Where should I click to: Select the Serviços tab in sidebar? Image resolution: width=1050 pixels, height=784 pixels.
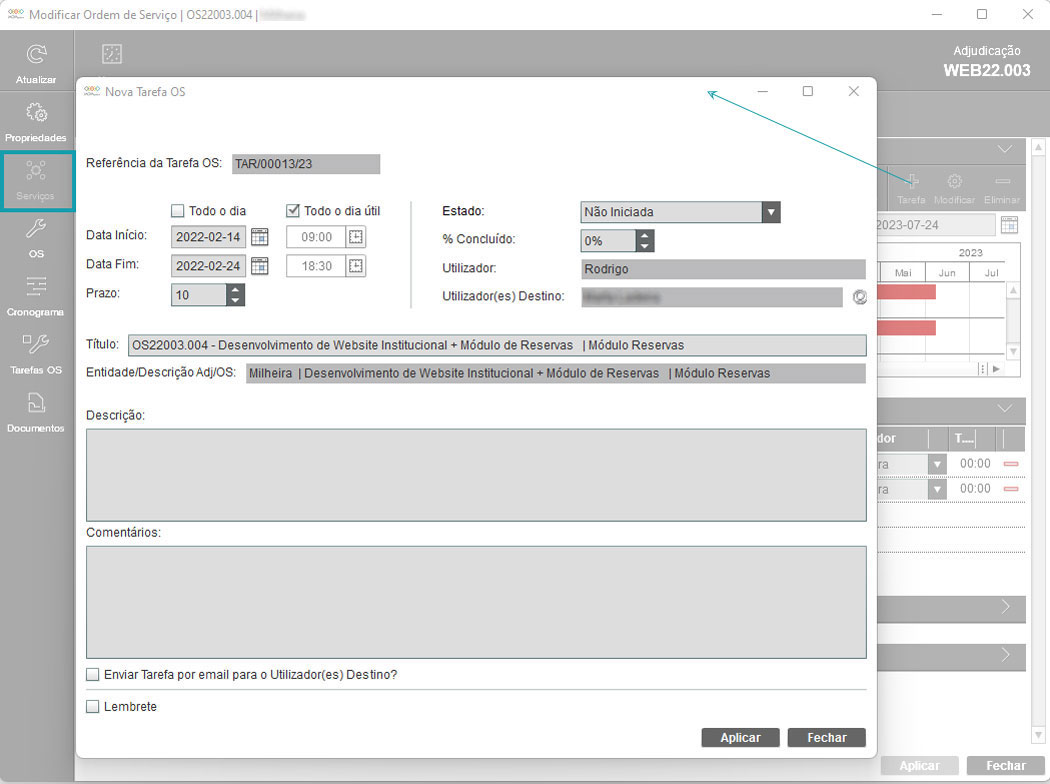pos(37,181)
